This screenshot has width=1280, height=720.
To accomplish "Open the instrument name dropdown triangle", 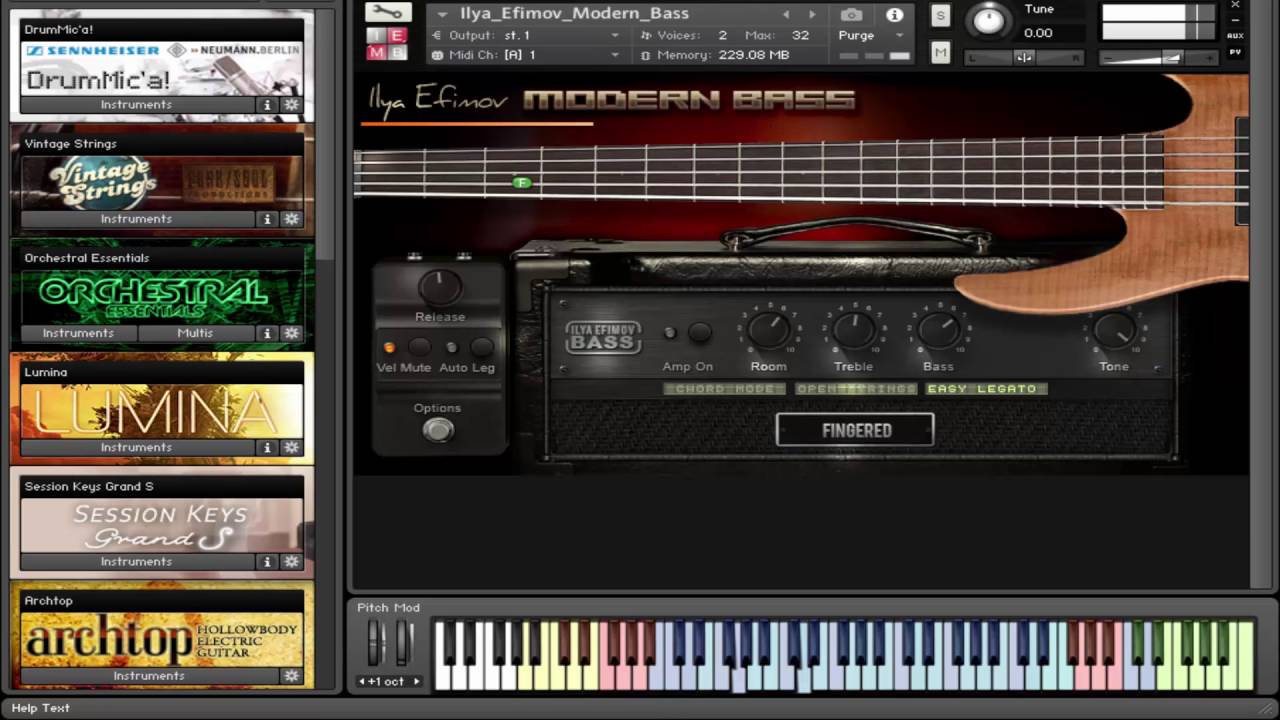I will click(442, 14).
